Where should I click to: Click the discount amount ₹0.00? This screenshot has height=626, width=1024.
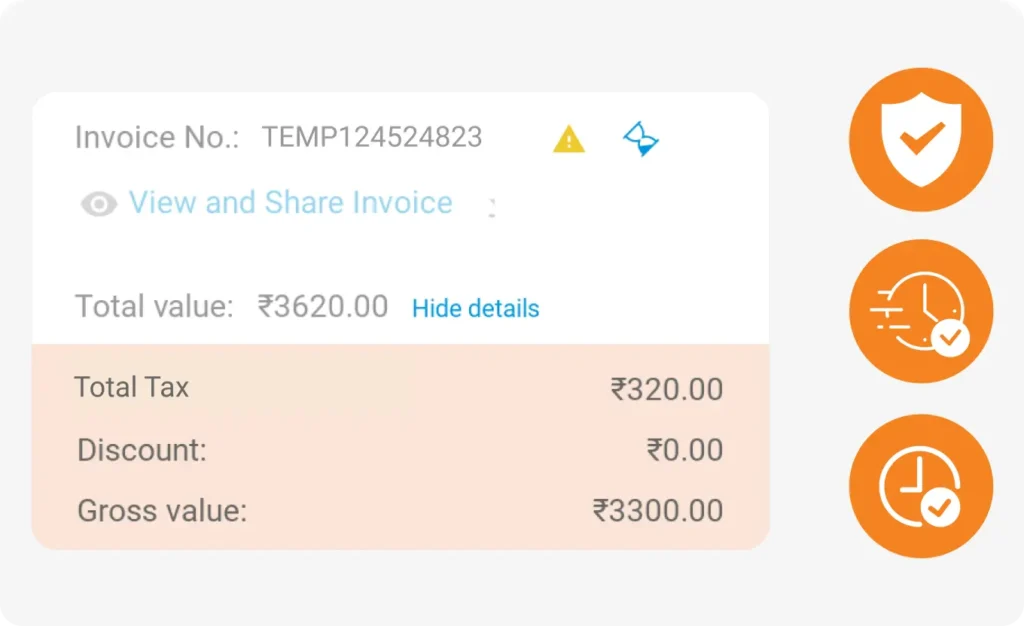(x=685, y=450)
